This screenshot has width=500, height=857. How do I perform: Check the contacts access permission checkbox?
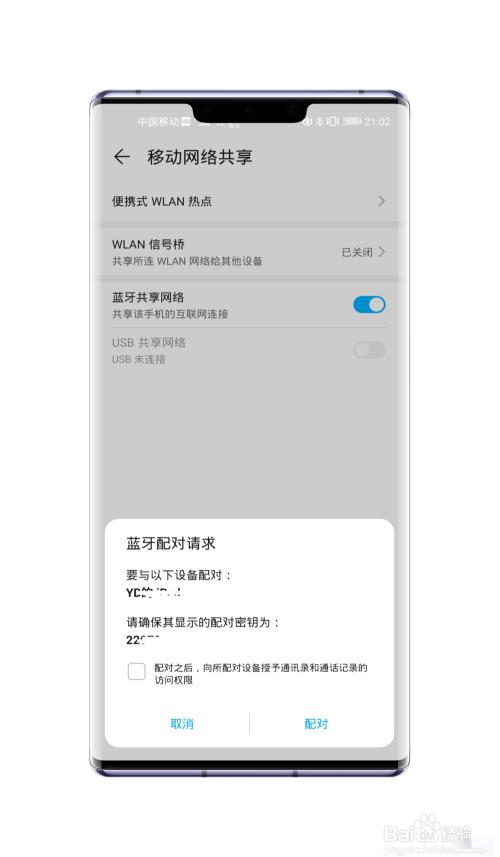[137, 671]
